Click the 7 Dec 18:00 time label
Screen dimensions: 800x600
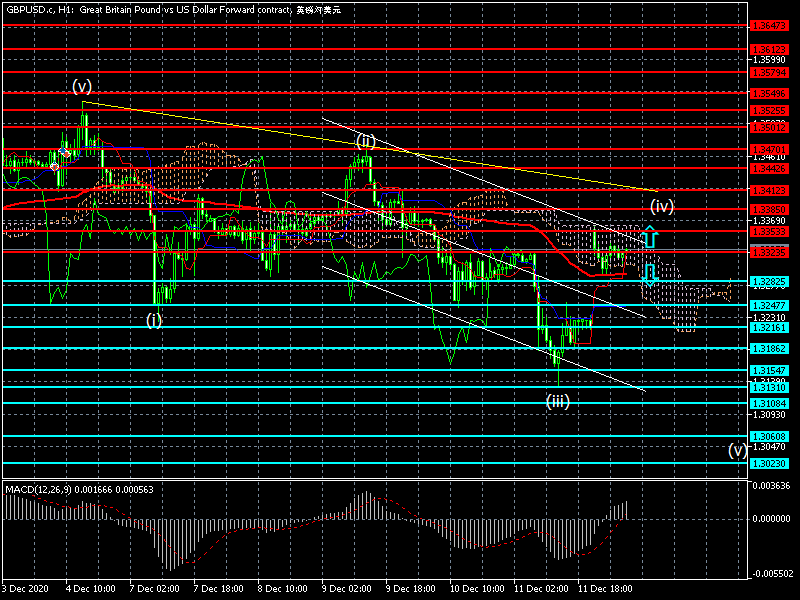click(218, 588)
